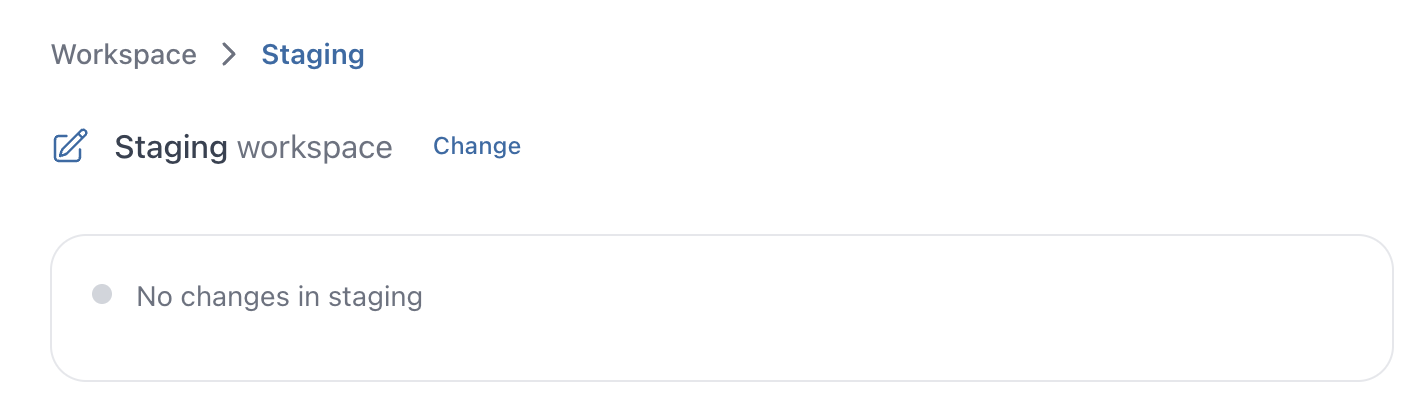Click the Change link
1422x406 pixels.
(x=476, y=146)
